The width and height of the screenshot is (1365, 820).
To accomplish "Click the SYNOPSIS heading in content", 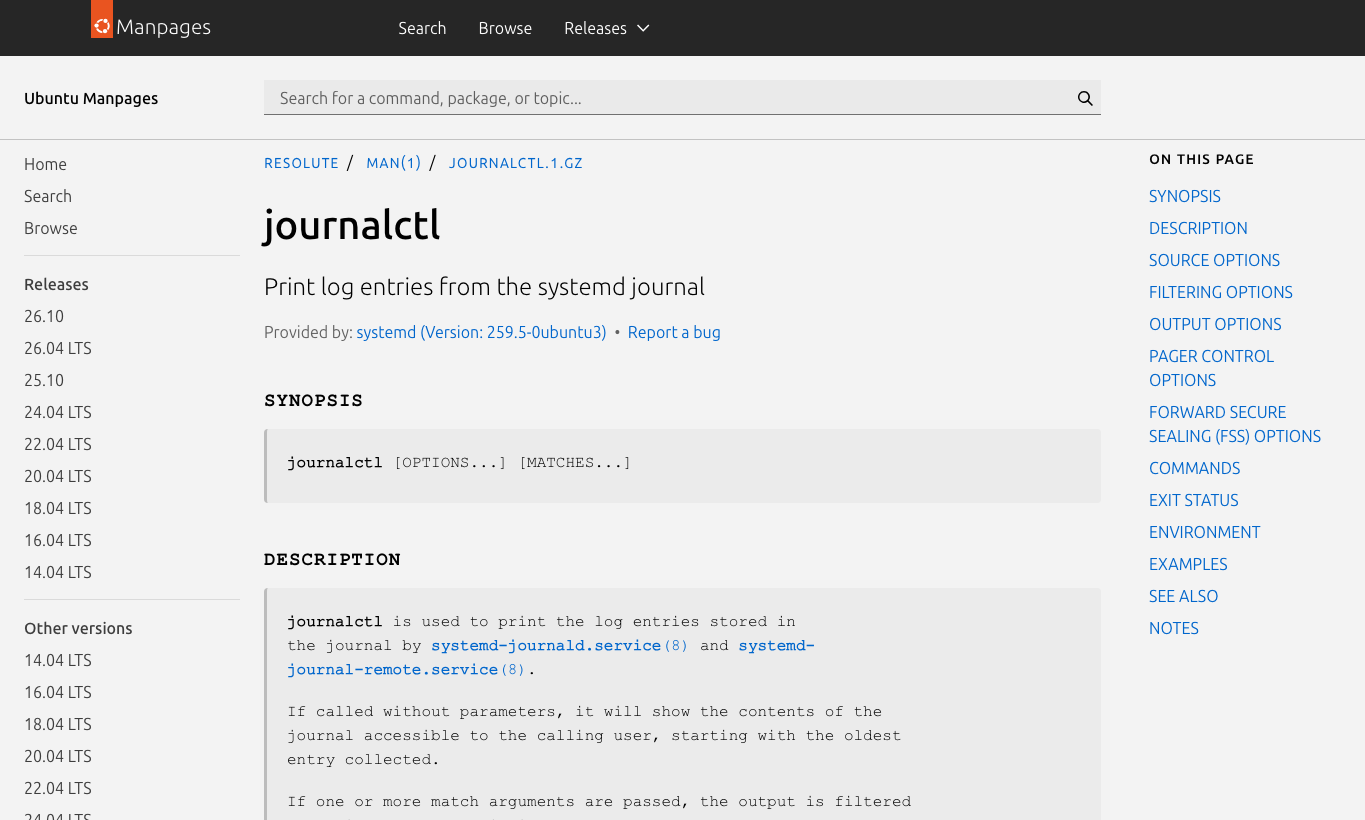I will click(314, 400).
